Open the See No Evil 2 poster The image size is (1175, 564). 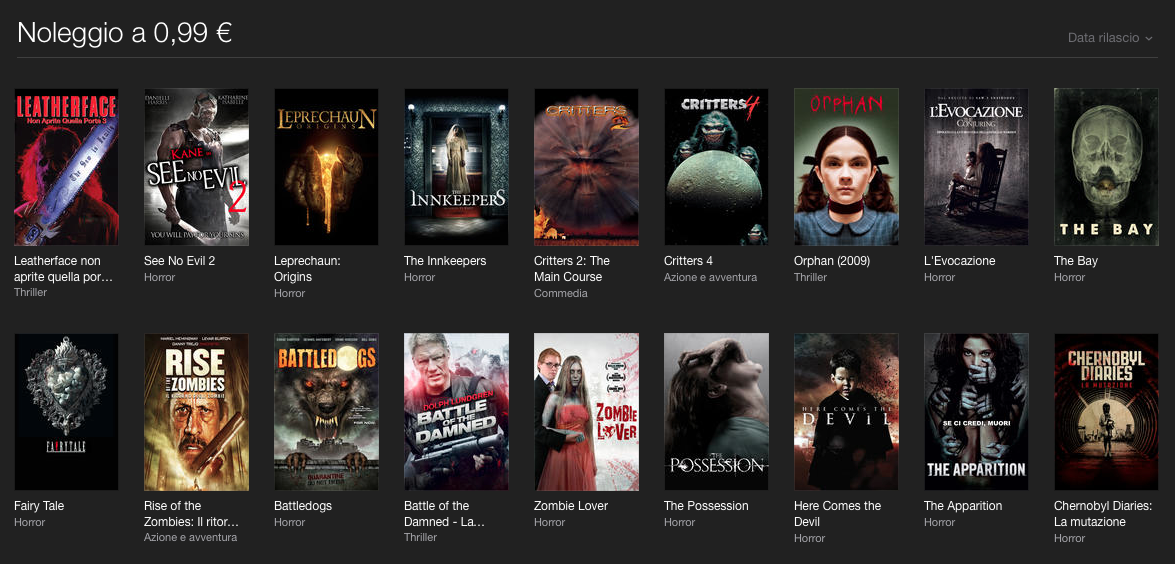[x=196, y=167]
